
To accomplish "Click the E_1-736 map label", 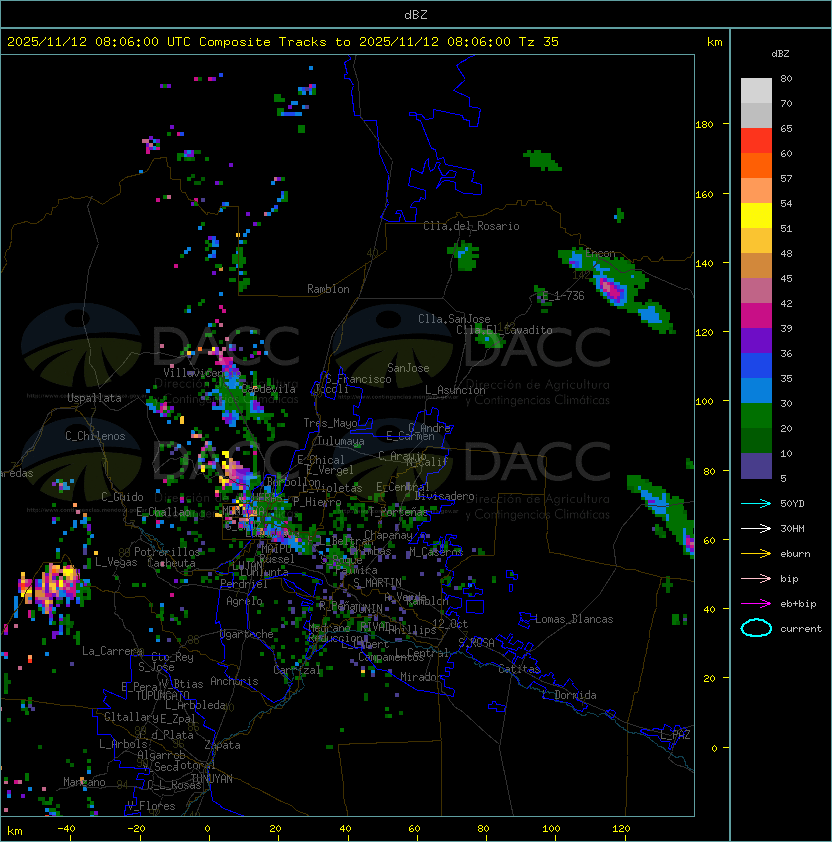I will click(x=563, y=296).
